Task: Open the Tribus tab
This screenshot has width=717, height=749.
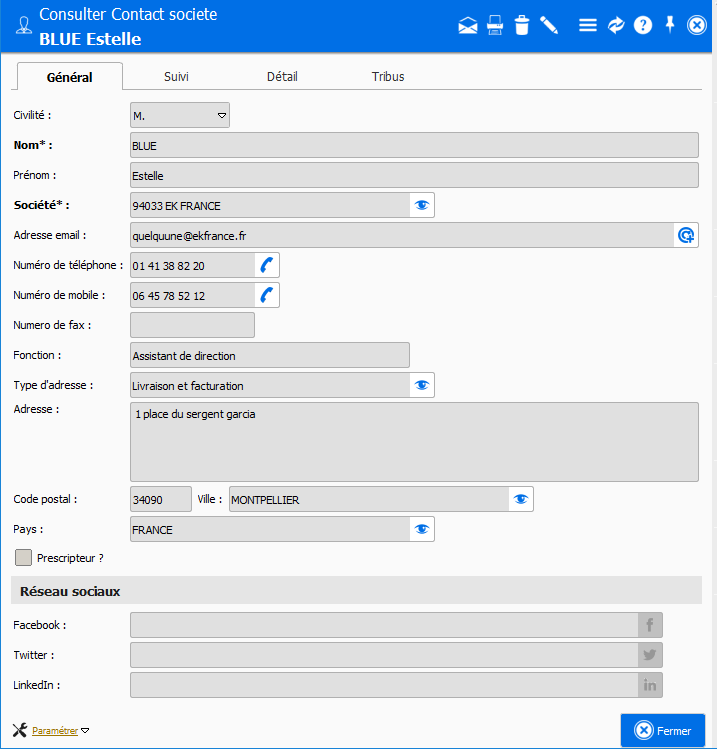Action: click(x=388, y=77)
